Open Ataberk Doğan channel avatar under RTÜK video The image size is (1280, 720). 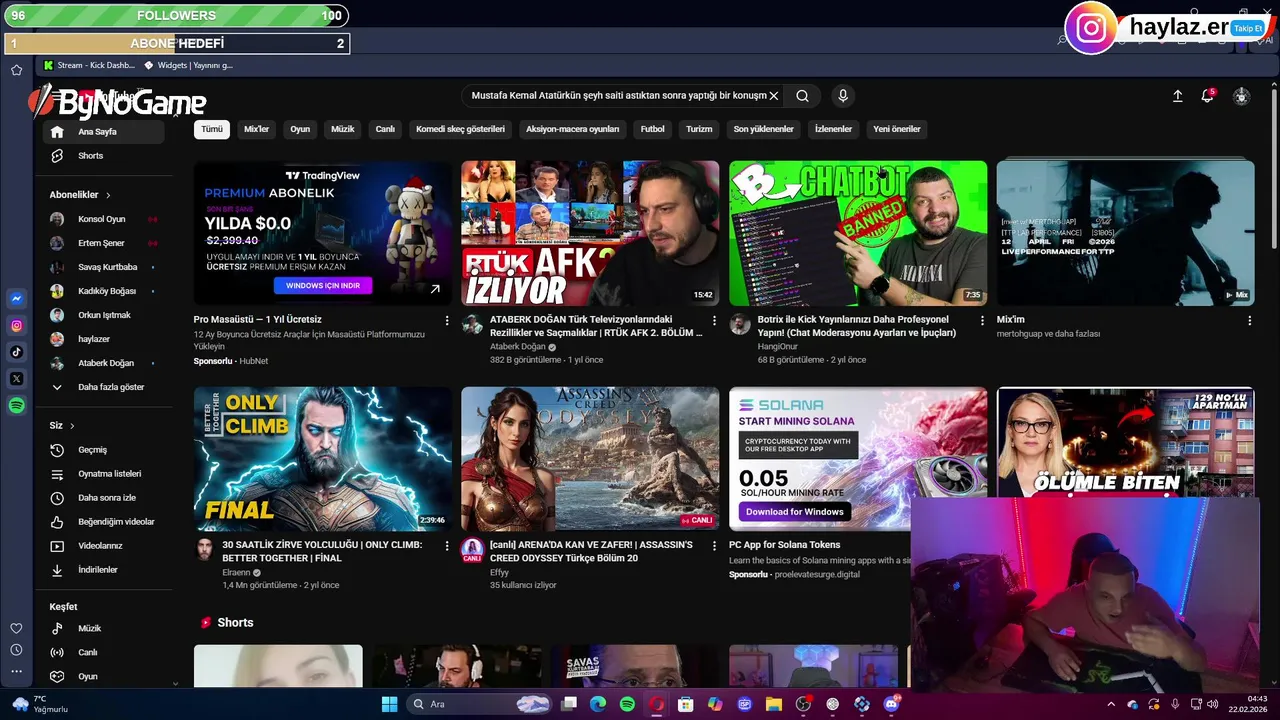pyautogui.click(x=472, y=324)
